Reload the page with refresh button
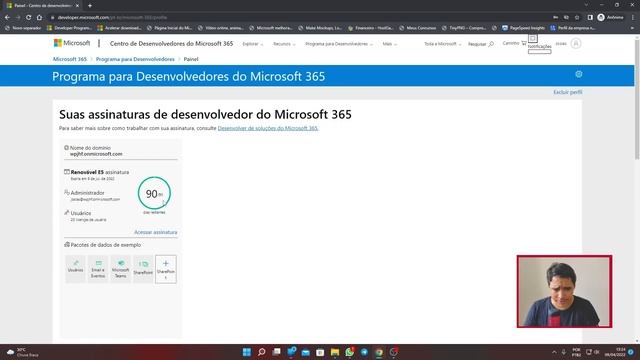This screenshot has width=640, height=360. click(28, 17)
